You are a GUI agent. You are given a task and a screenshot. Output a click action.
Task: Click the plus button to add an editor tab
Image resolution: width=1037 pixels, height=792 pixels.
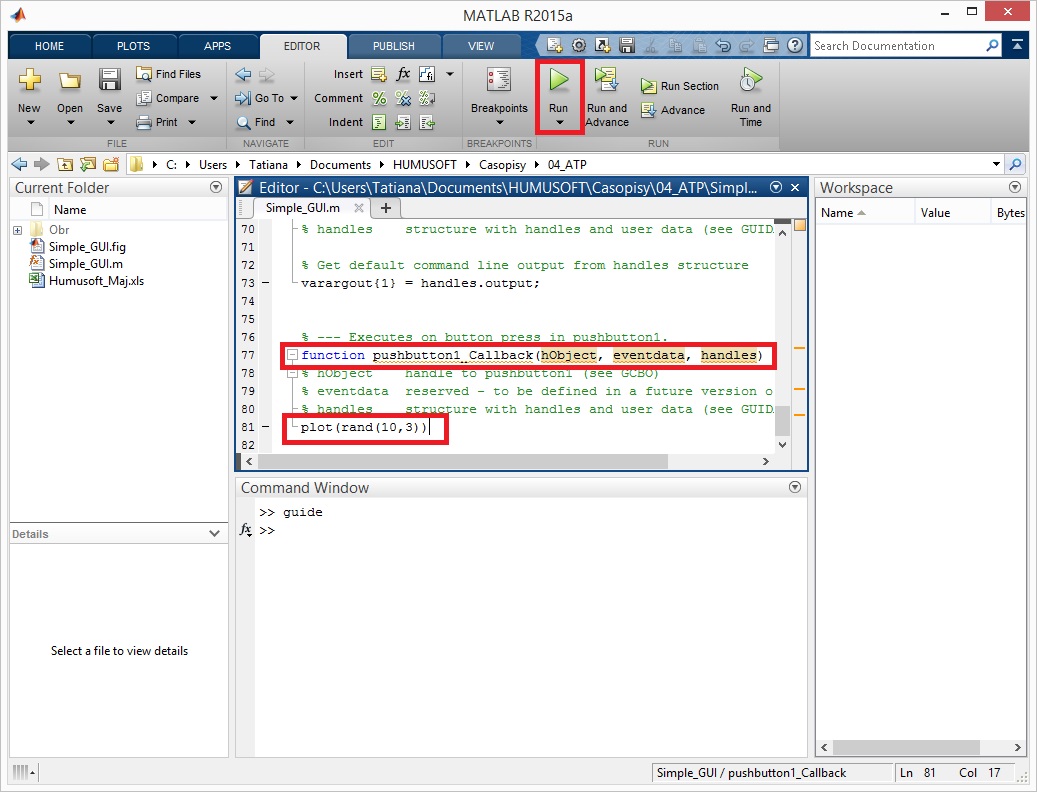386,208
